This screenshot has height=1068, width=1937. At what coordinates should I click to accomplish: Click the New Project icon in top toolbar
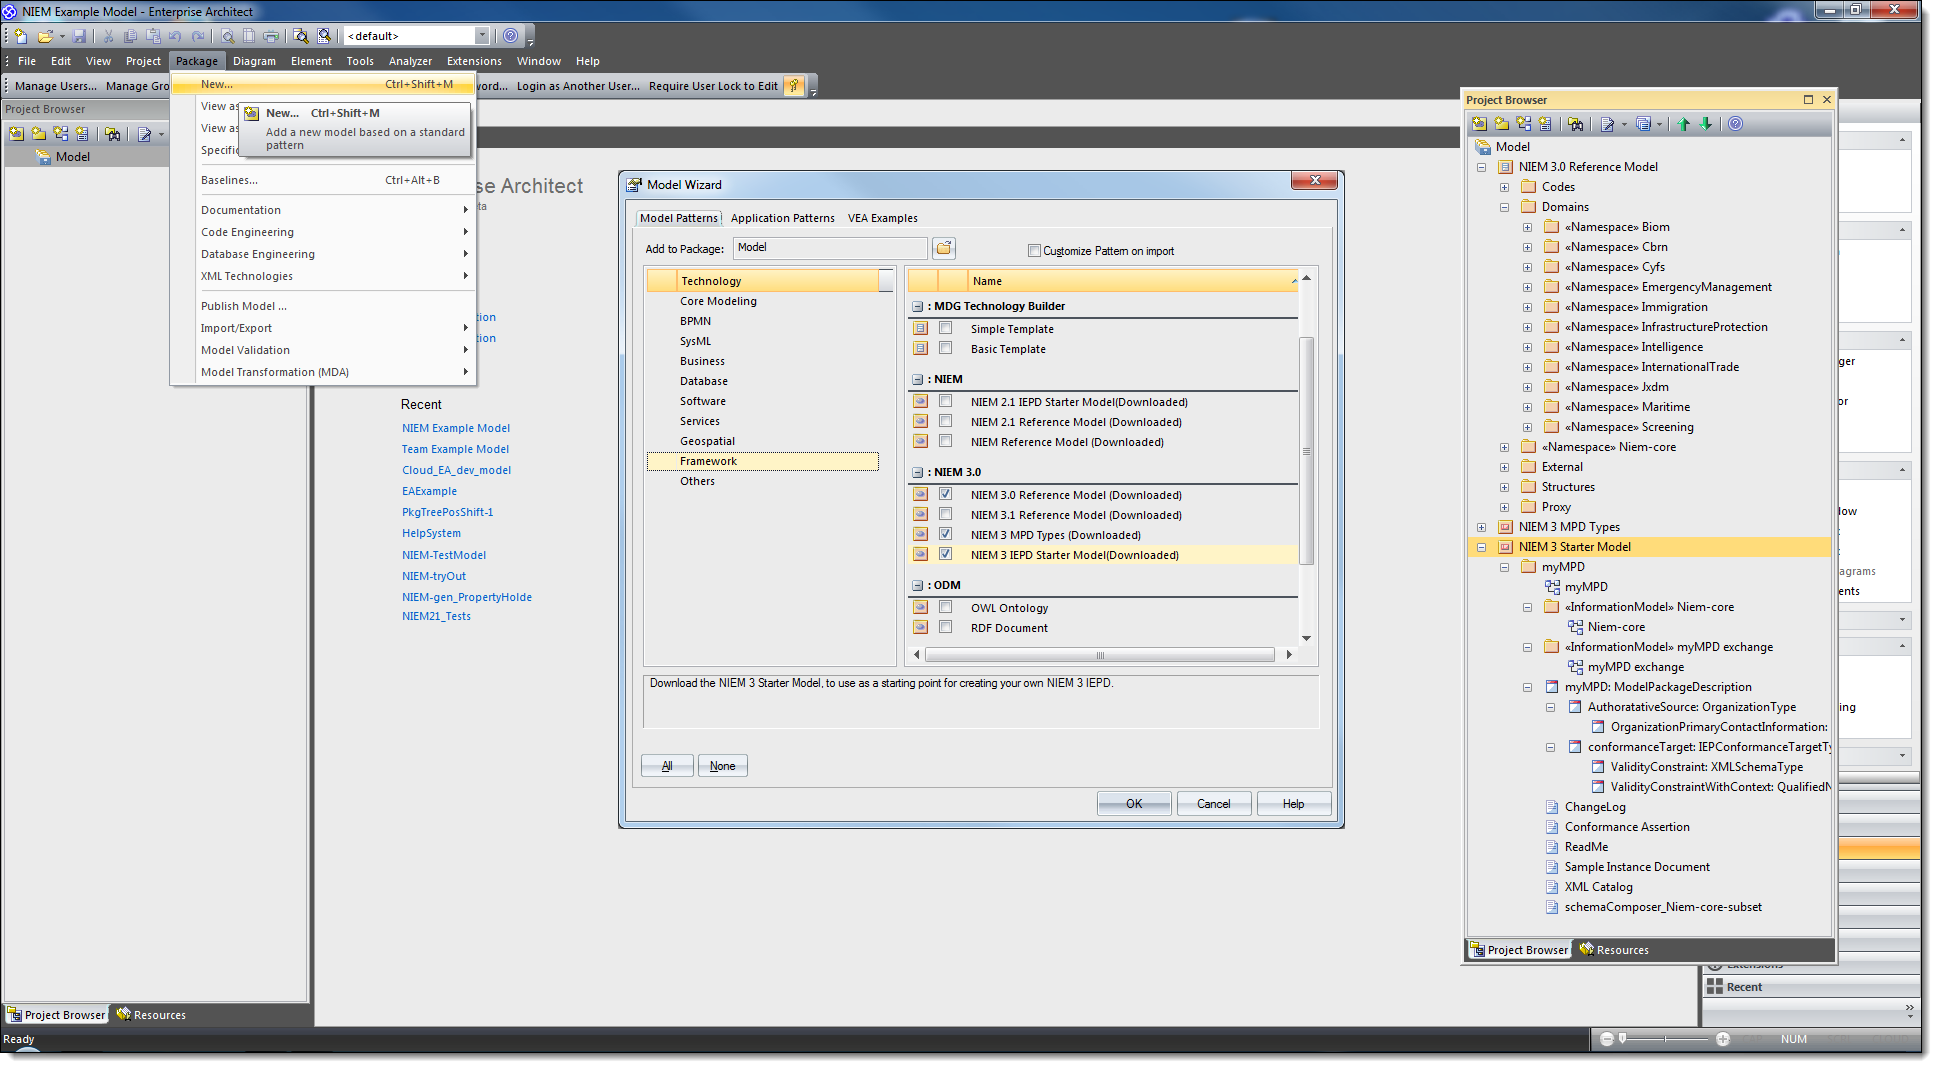(x=20, y=36)
